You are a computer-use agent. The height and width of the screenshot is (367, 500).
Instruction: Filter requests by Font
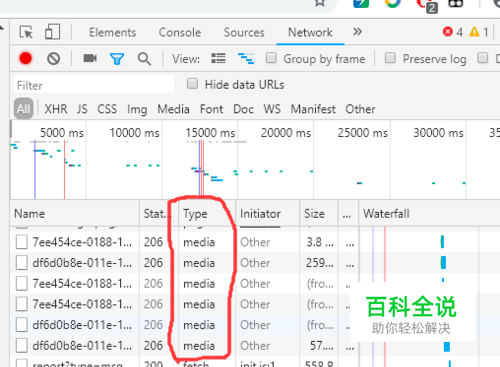point(211,109)
